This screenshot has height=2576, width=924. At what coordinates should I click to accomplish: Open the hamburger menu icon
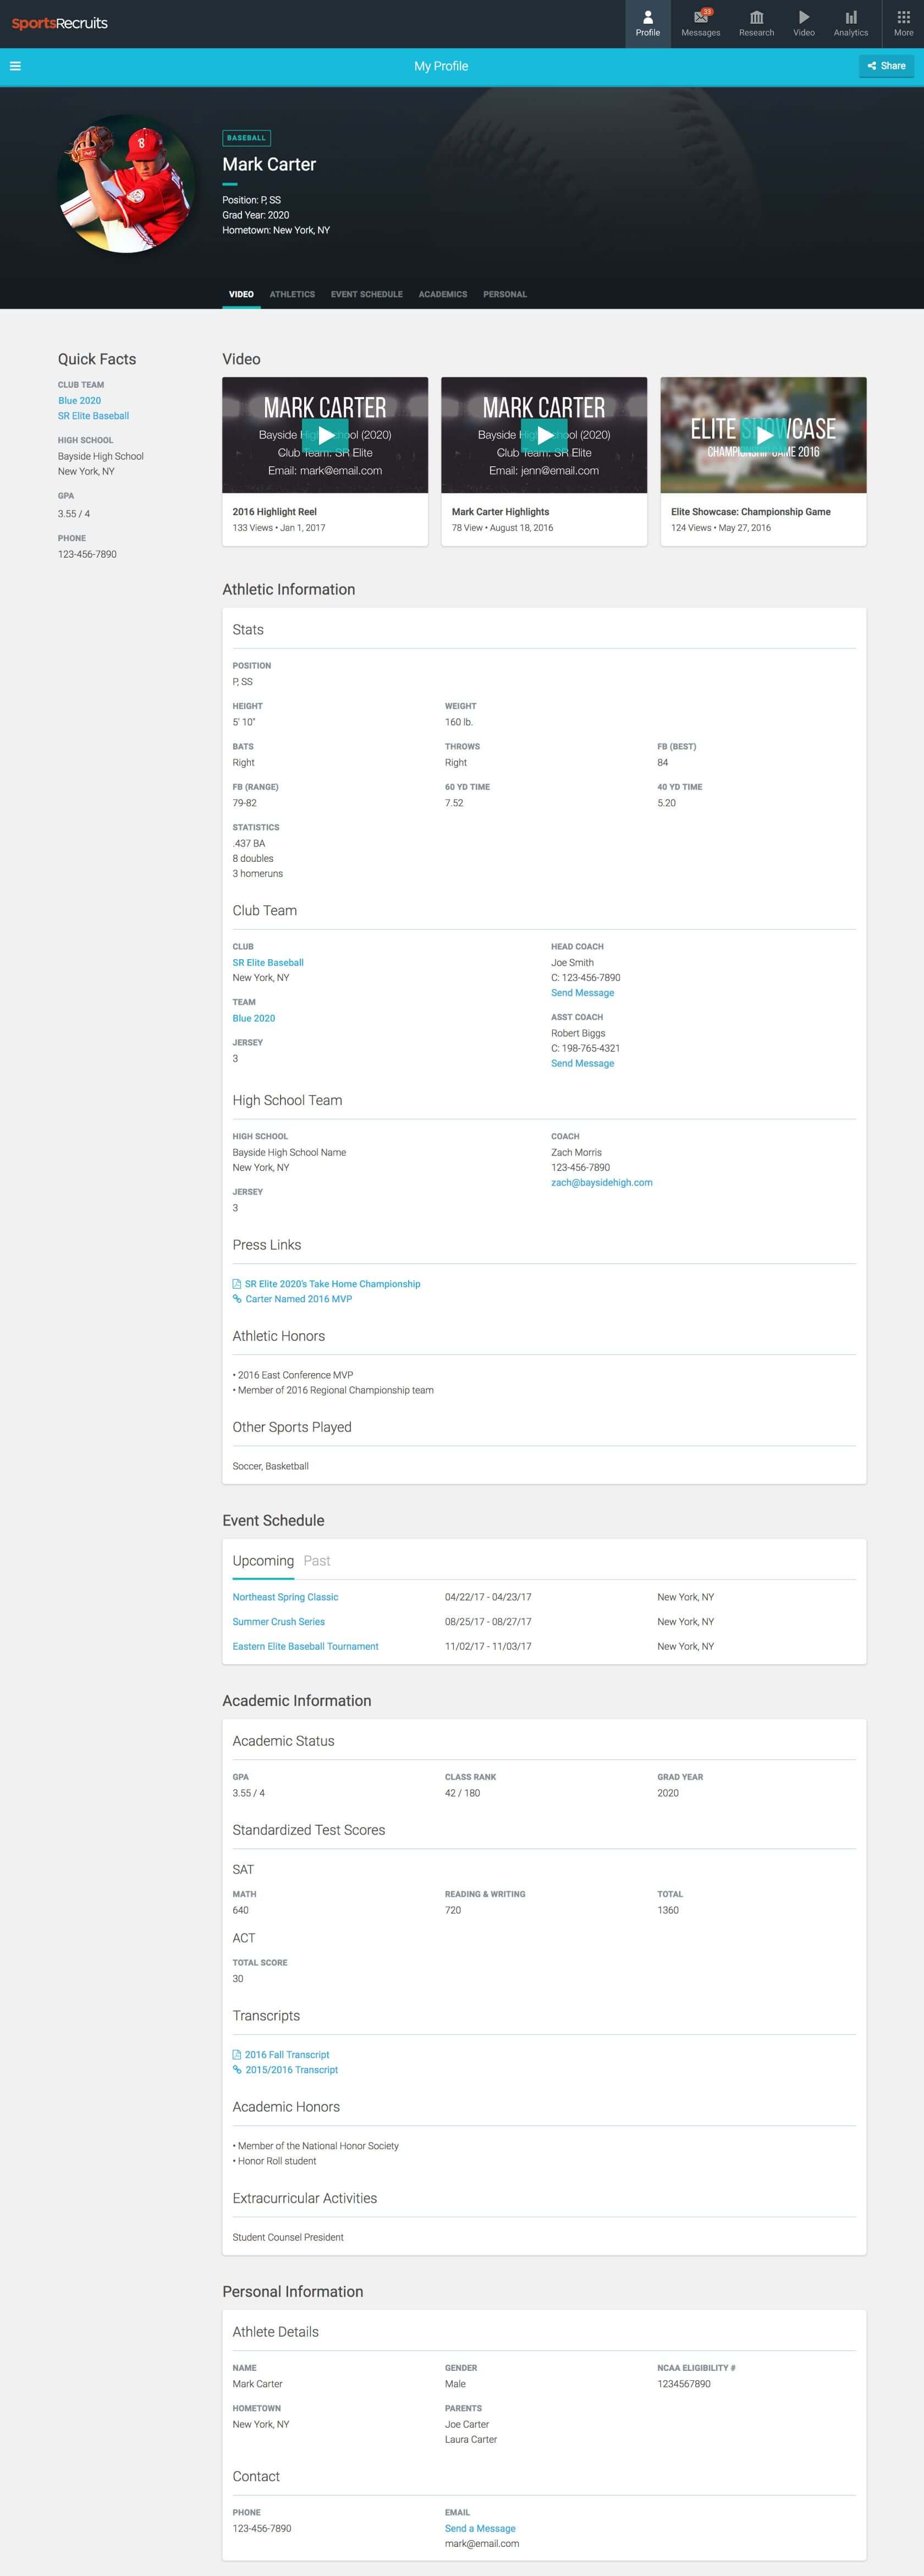pos(15,66)
